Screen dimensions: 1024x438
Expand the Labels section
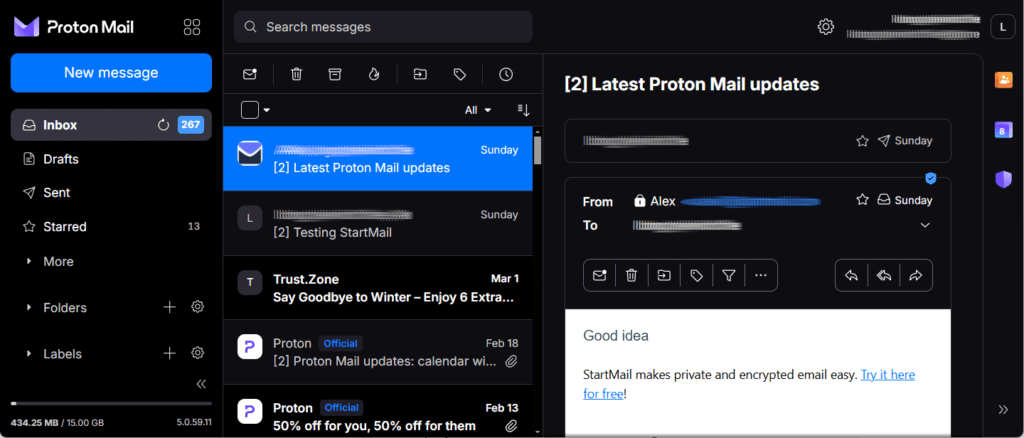(29, 354)
